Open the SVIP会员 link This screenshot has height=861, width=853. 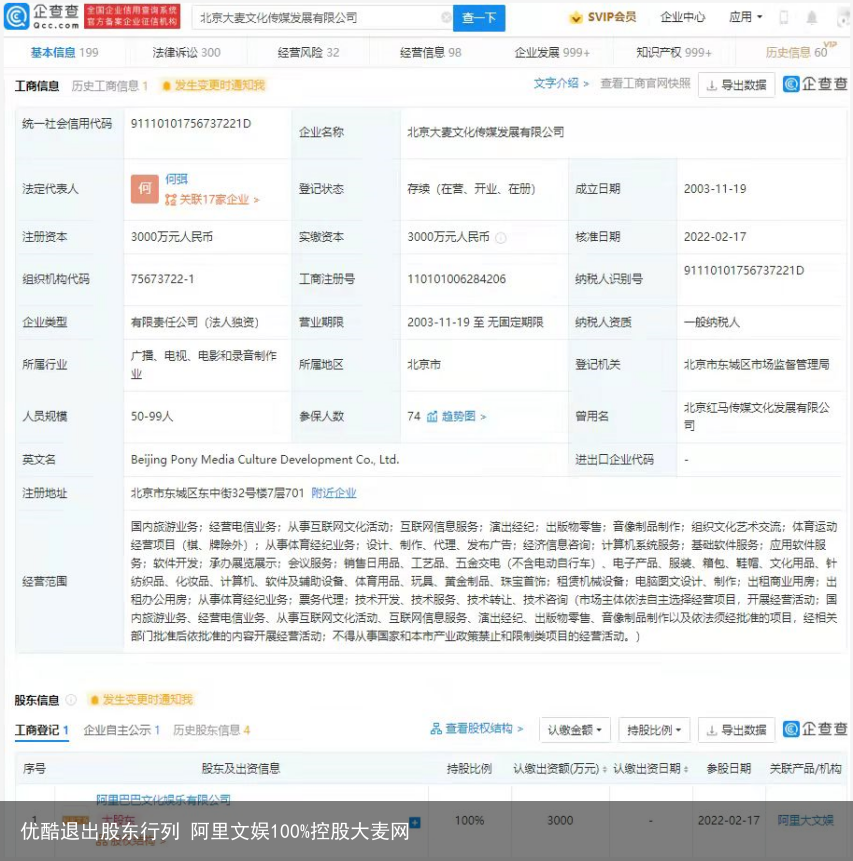612,17
